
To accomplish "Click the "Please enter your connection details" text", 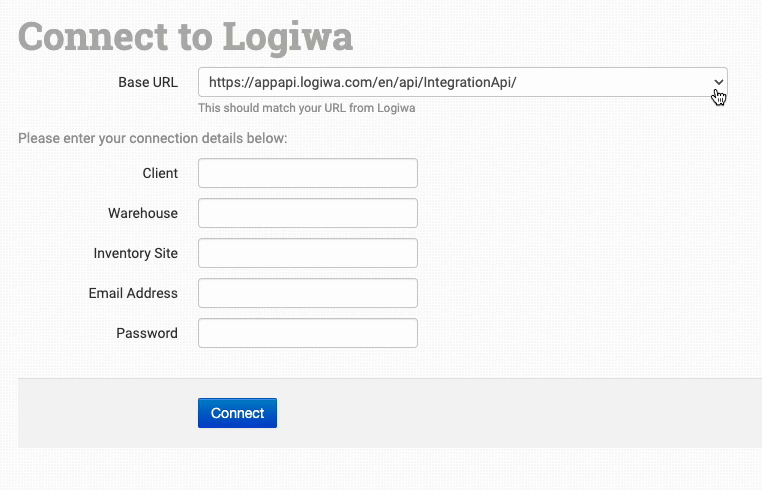I will pos(153,138).
